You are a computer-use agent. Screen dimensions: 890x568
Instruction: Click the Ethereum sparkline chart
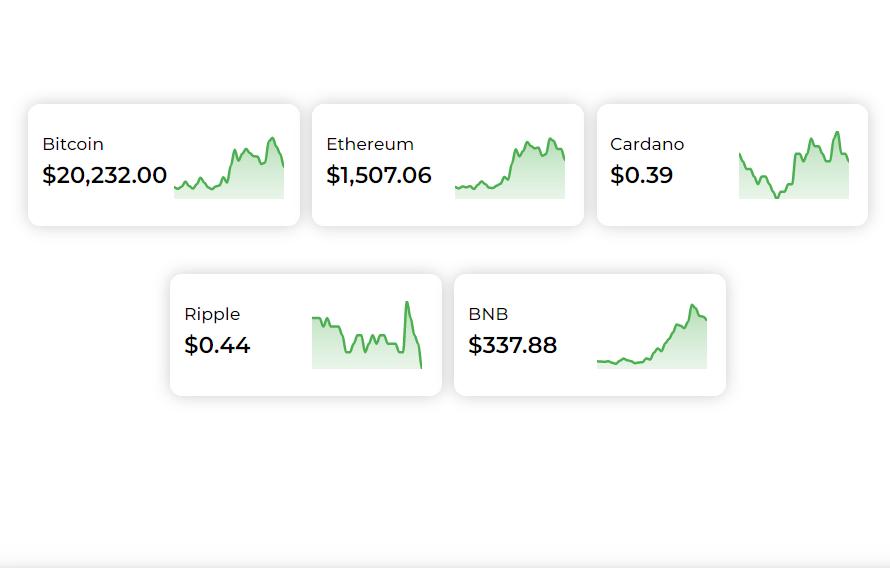coord(510,170)
